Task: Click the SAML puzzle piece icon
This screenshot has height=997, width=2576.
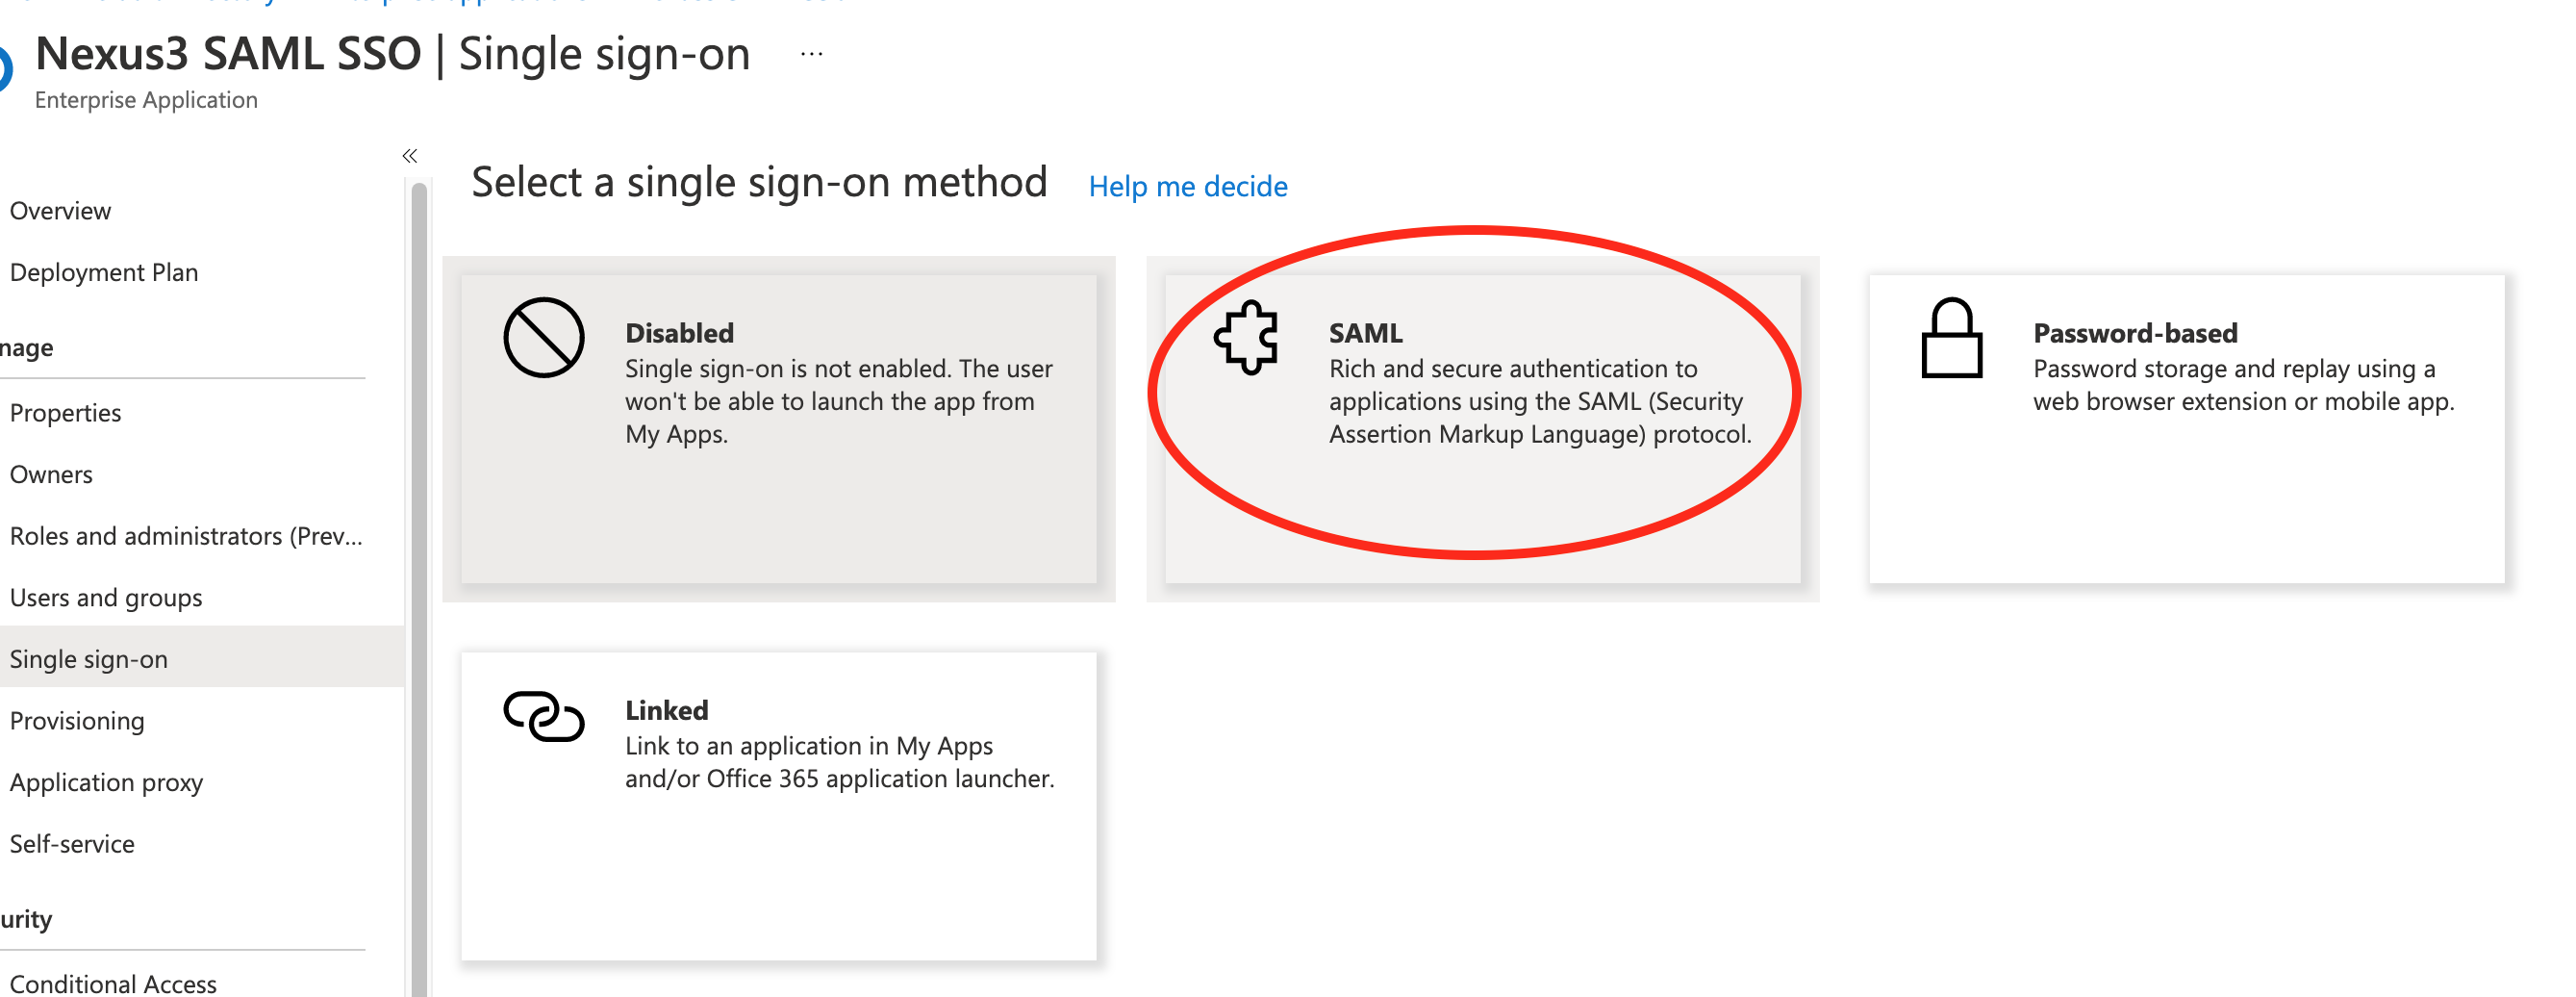Action: [1246, 338]
